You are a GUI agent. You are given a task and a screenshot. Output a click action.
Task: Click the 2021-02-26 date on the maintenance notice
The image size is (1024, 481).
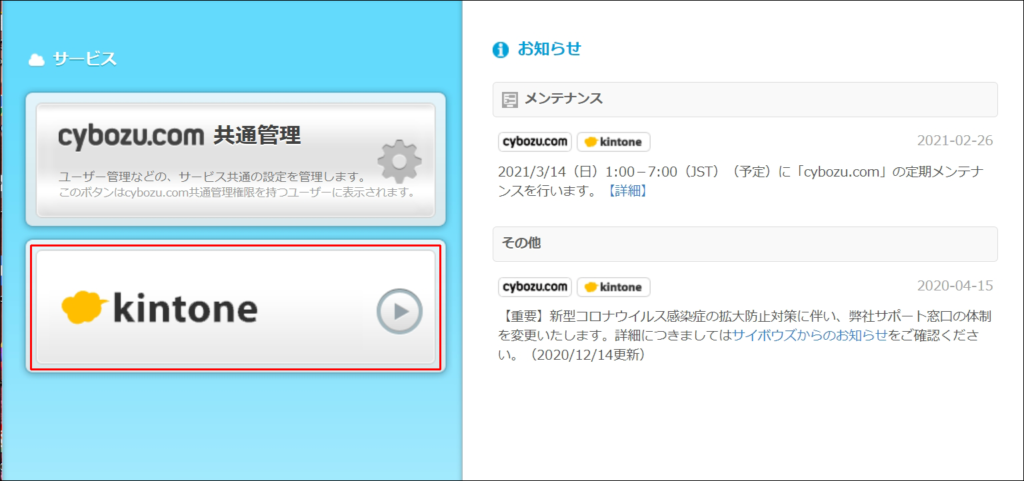pos(956,142)
